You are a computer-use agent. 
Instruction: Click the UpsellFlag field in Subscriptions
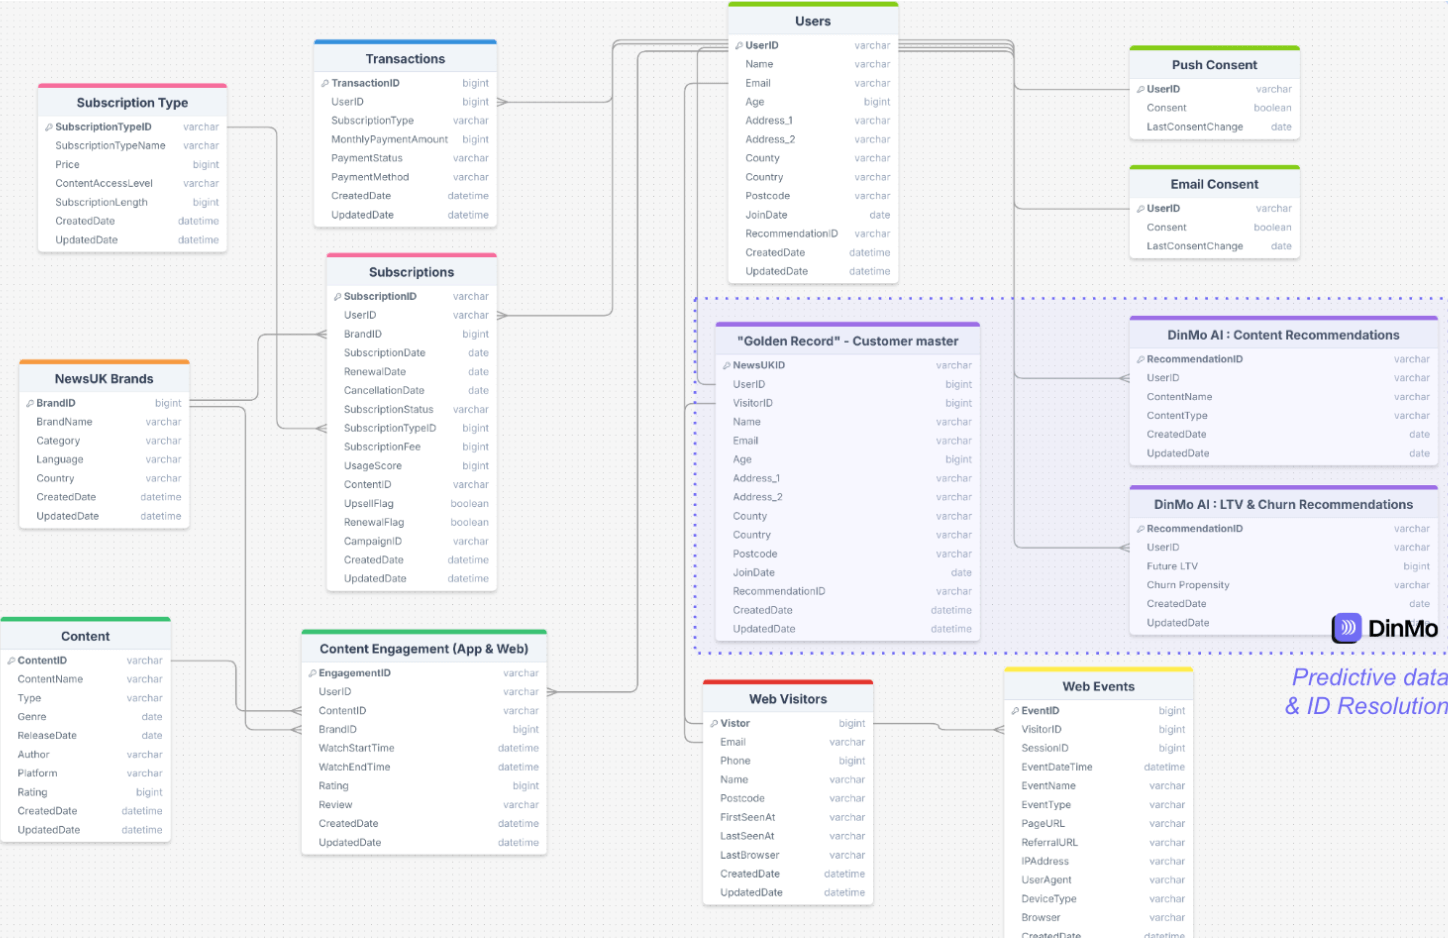click(x=411, y=504)
